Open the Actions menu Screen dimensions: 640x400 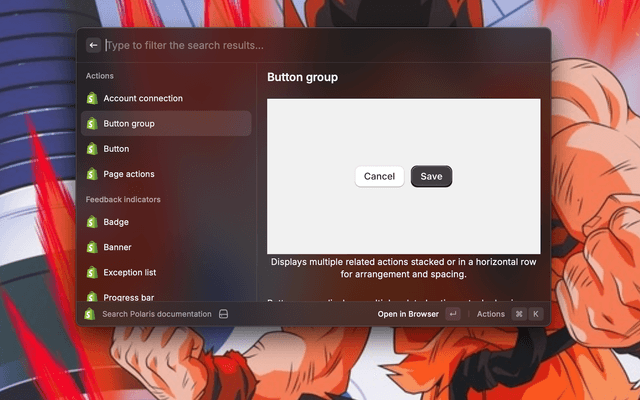tap(490, 314)
